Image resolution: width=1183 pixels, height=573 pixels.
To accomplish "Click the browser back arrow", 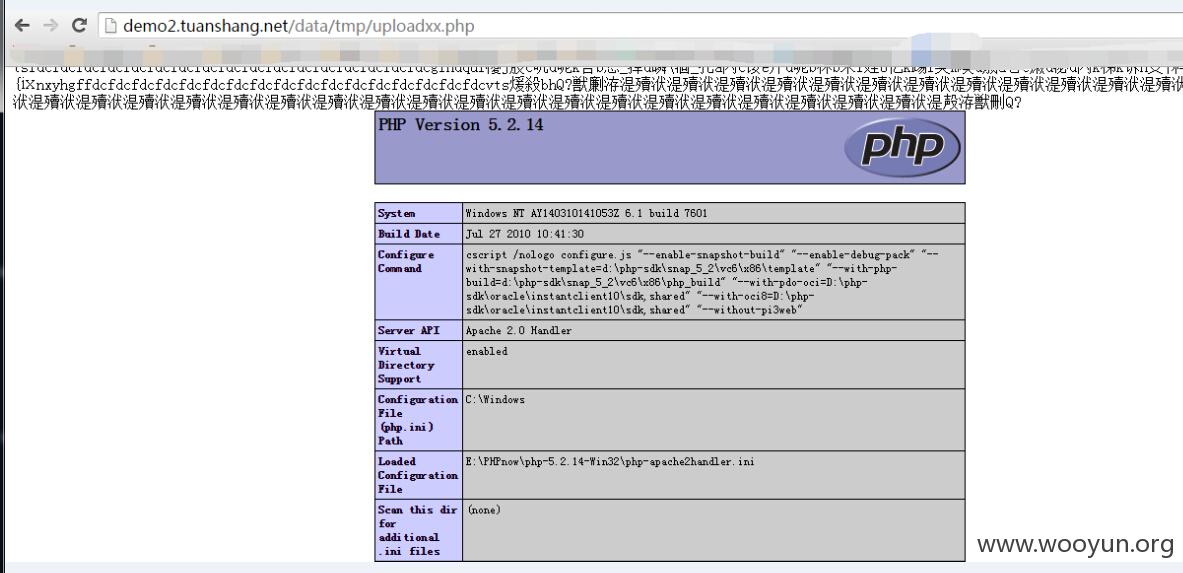I will coord(22,24).
